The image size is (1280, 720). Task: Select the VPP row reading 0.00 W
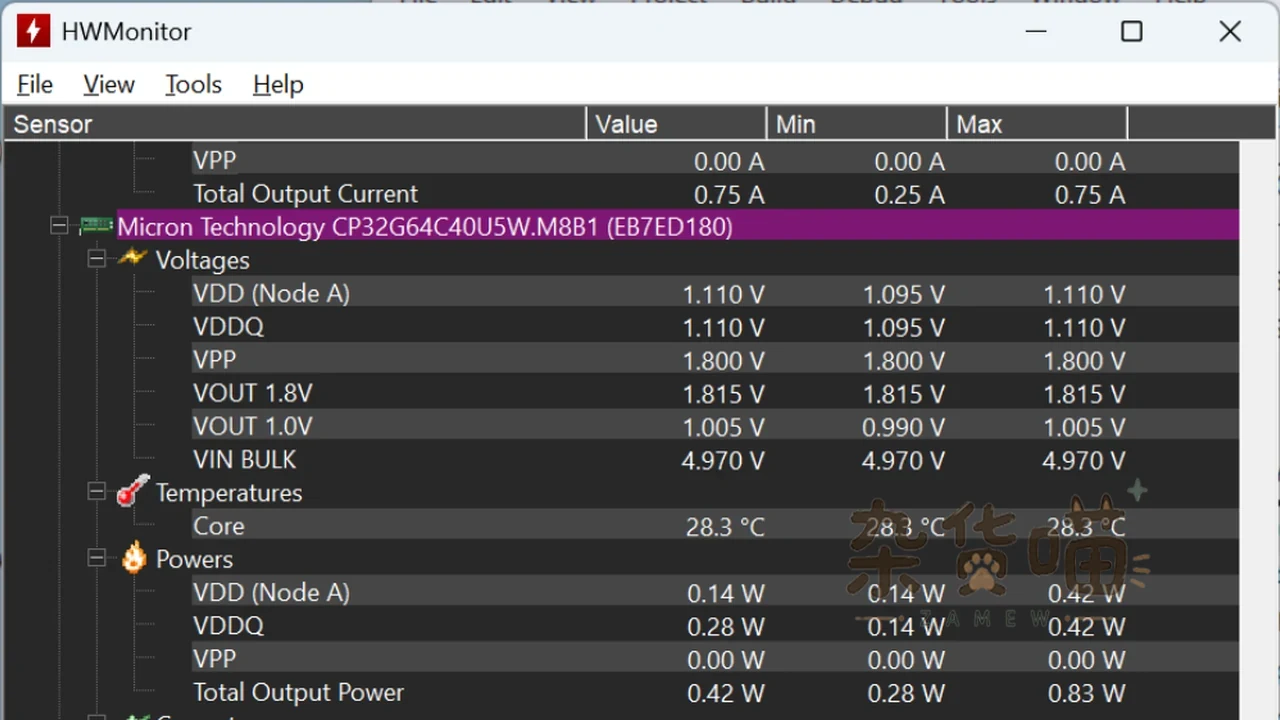coord(715,659)
